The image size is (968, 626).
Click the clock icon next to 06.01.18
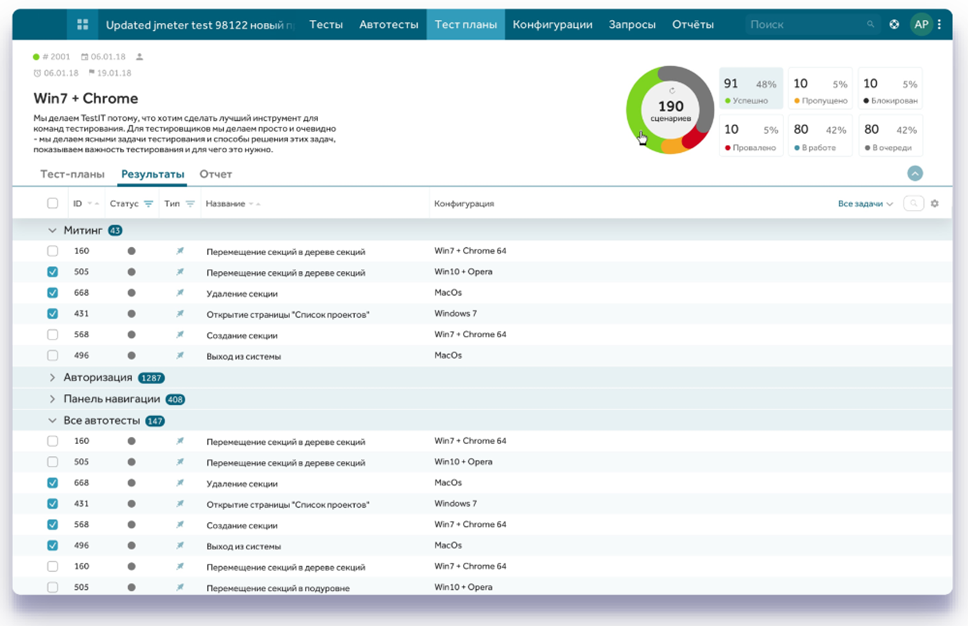[37, 73]
